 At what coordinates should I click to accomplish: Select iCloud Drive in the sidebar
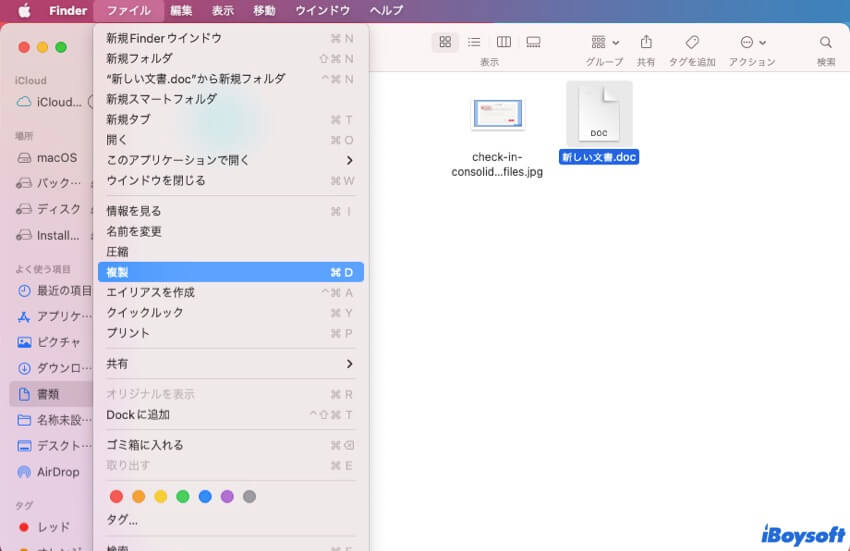(51, 102)
